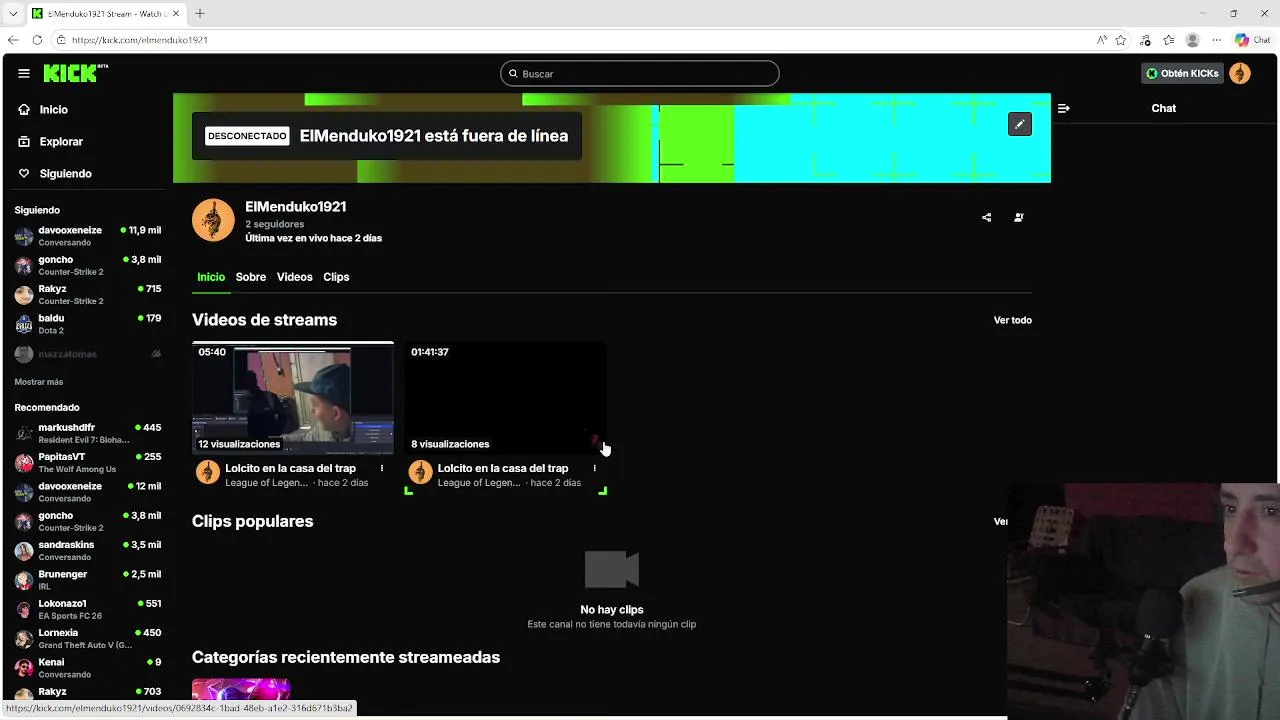Click the ElMenduko1921 channel name
This screenshot has width=1280, height=720.
click(x=296, y=207)
